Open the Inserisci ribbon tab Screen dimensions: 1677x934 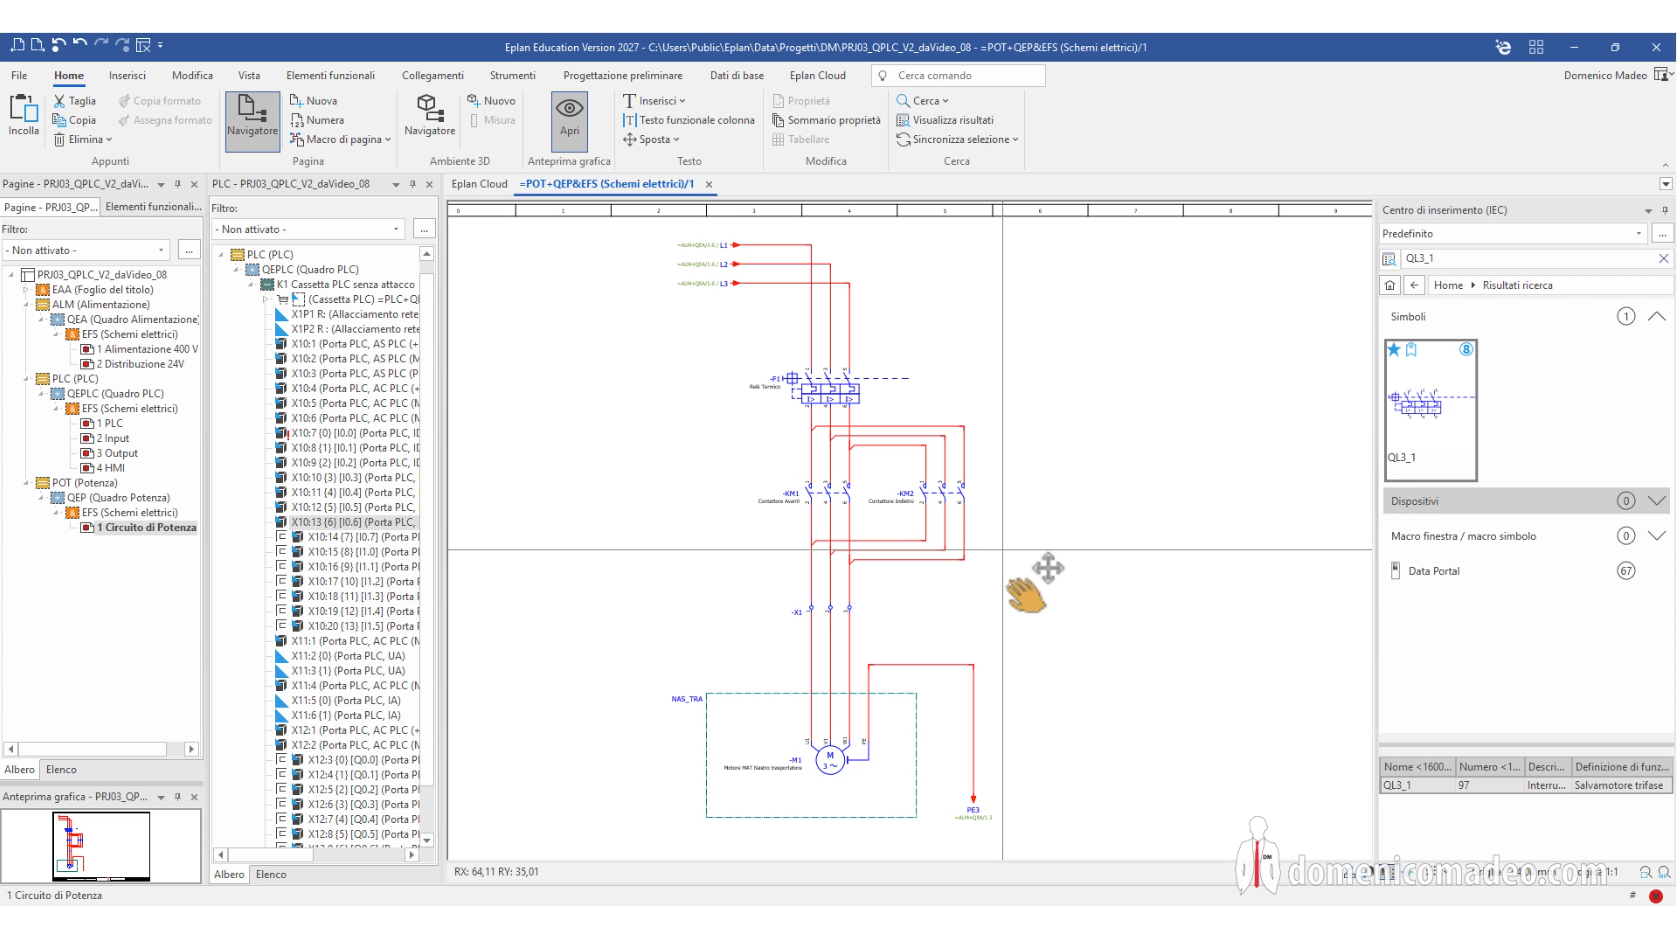(127, 75)
